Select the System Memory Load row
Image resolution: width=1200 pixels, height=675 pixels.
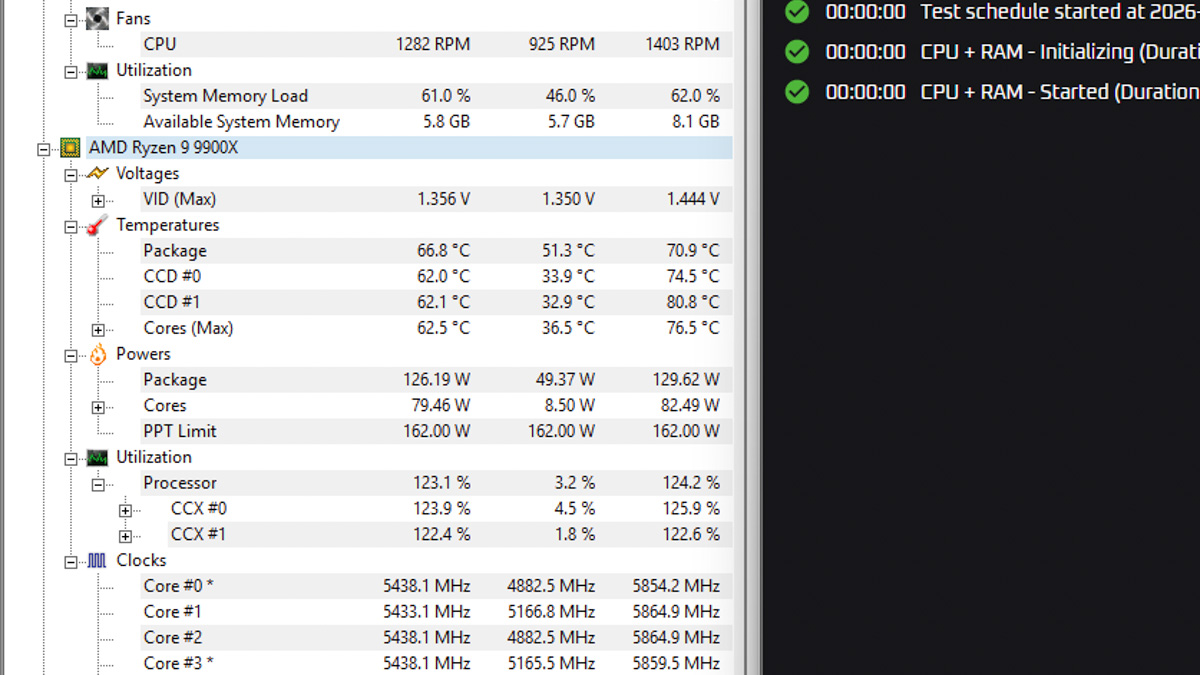436,96
